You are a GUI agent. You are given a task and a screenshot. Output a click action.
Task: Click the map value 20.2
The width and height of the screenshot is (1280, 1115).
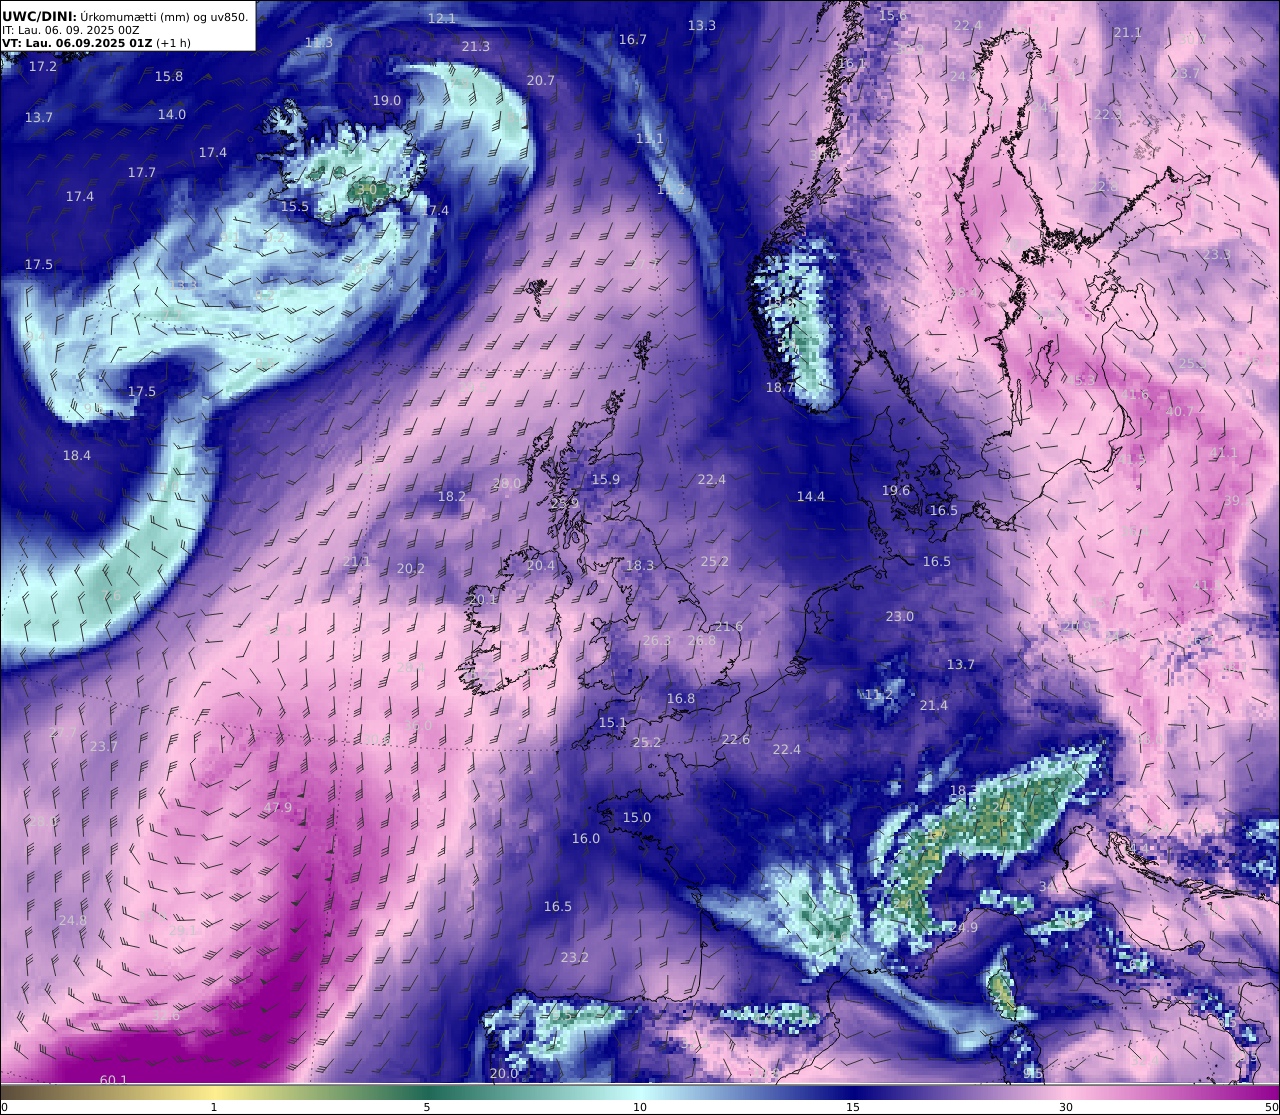(x=411, y=568)
